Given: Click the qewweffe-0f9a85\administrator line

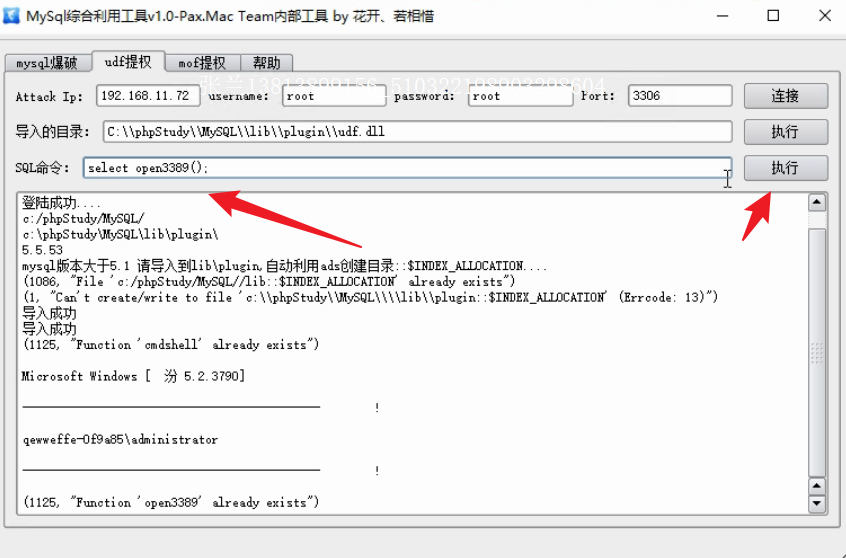Looking at the screenshot, I should point(120,439).
